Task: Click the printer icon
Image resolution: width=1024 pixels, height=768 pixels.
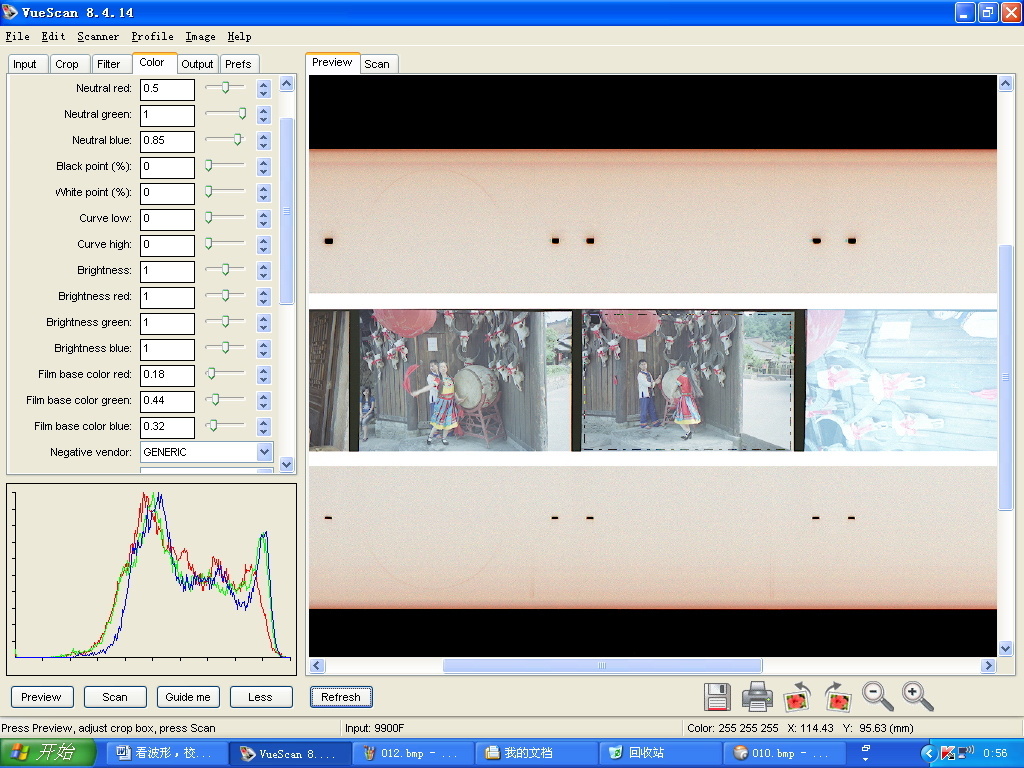Action: point(757,696)
